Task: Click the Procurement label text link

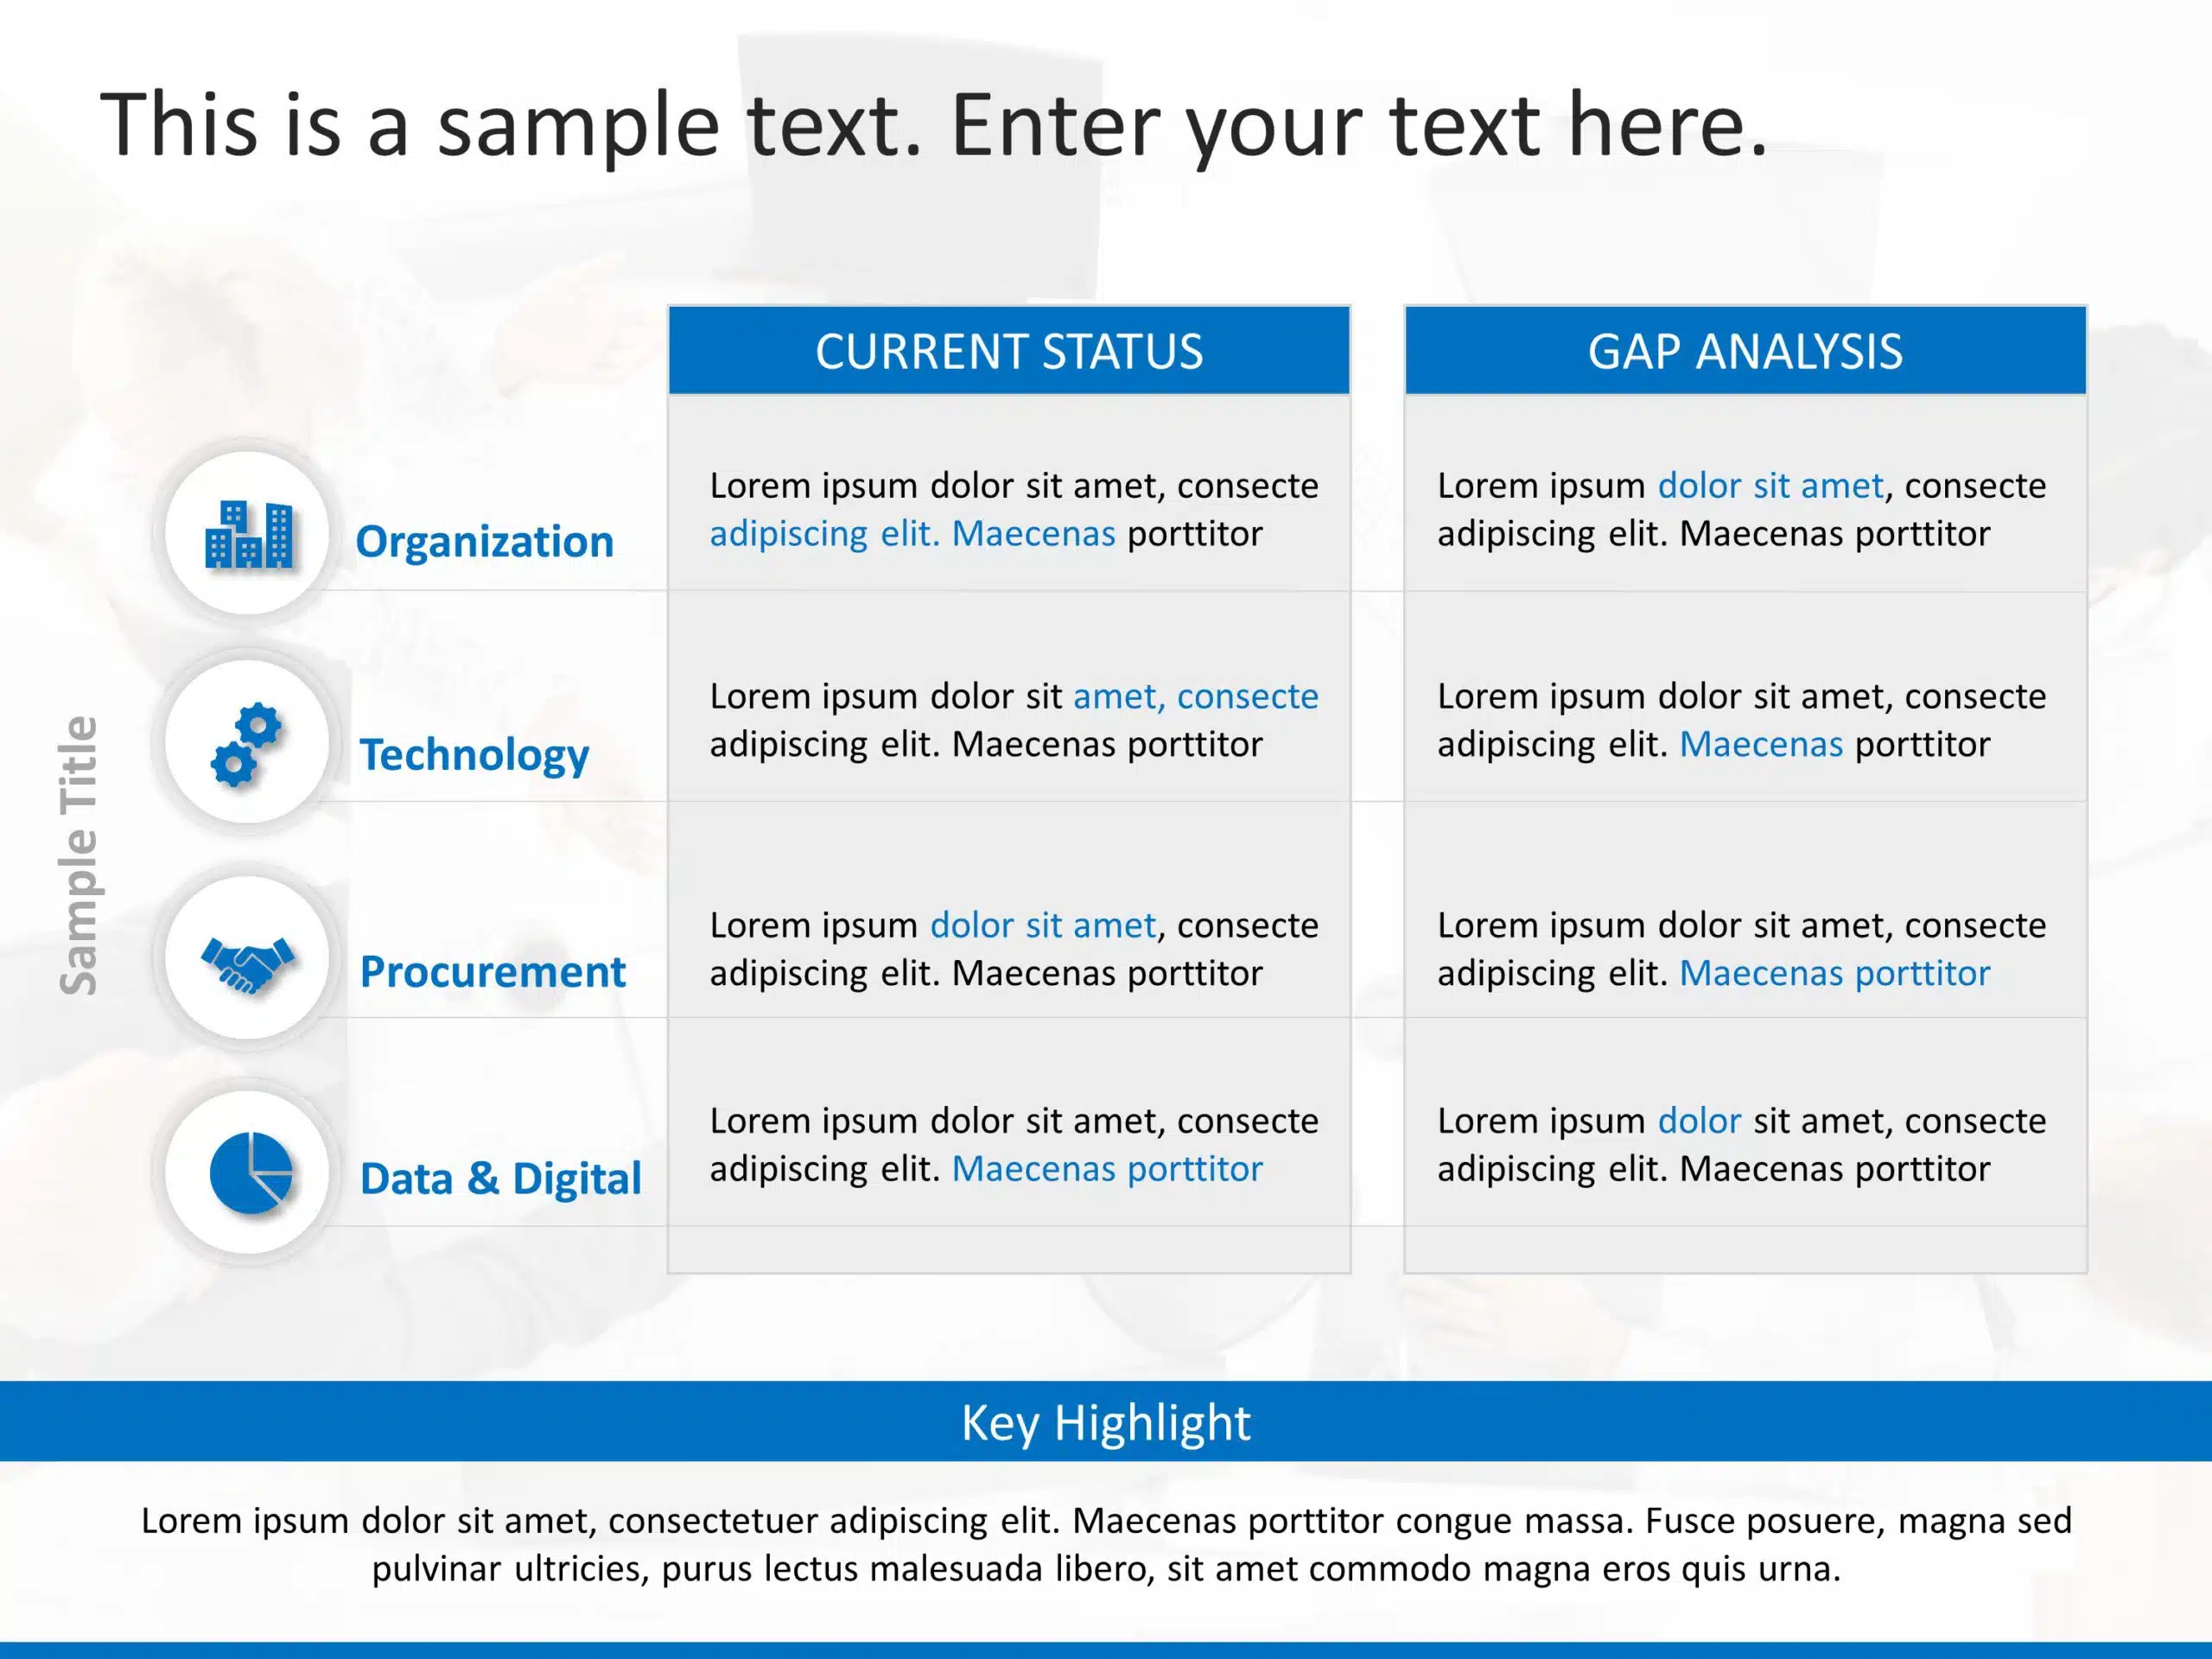Action: [x=472, y=955]
